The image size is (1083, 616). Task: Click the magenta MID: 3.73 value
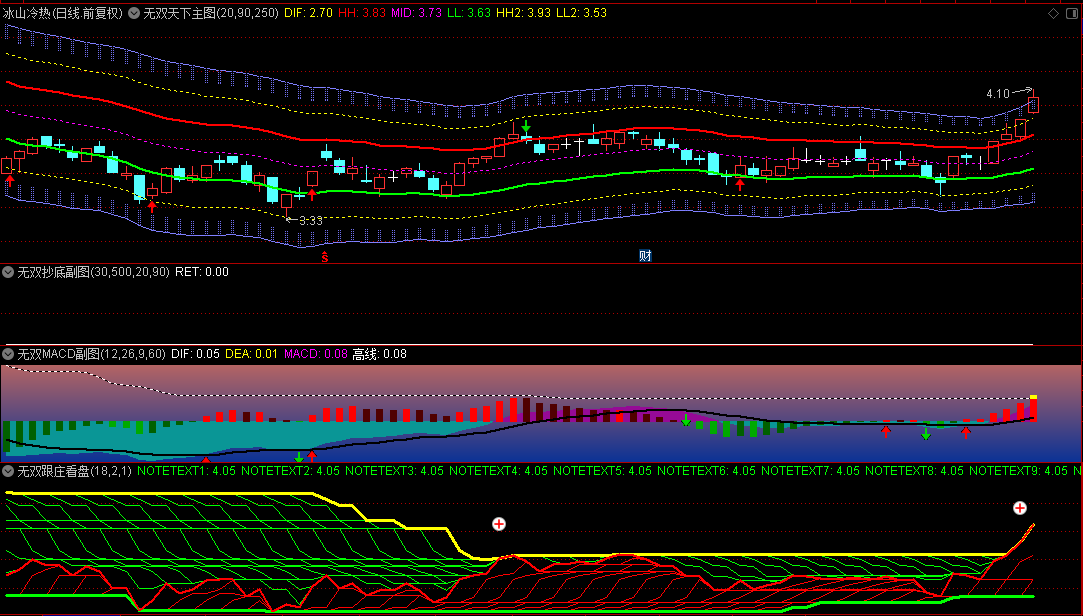416,13
